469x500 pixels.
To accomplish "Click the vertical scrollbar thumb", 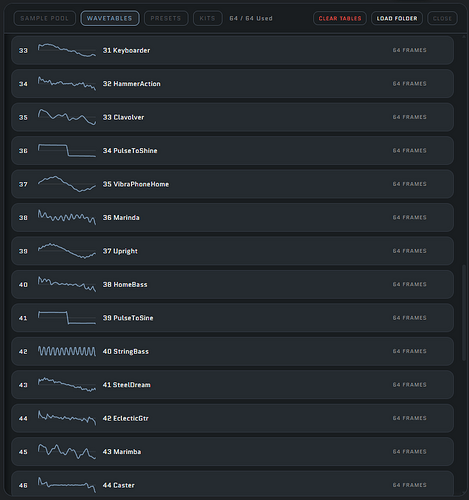I will pos(464,313).
